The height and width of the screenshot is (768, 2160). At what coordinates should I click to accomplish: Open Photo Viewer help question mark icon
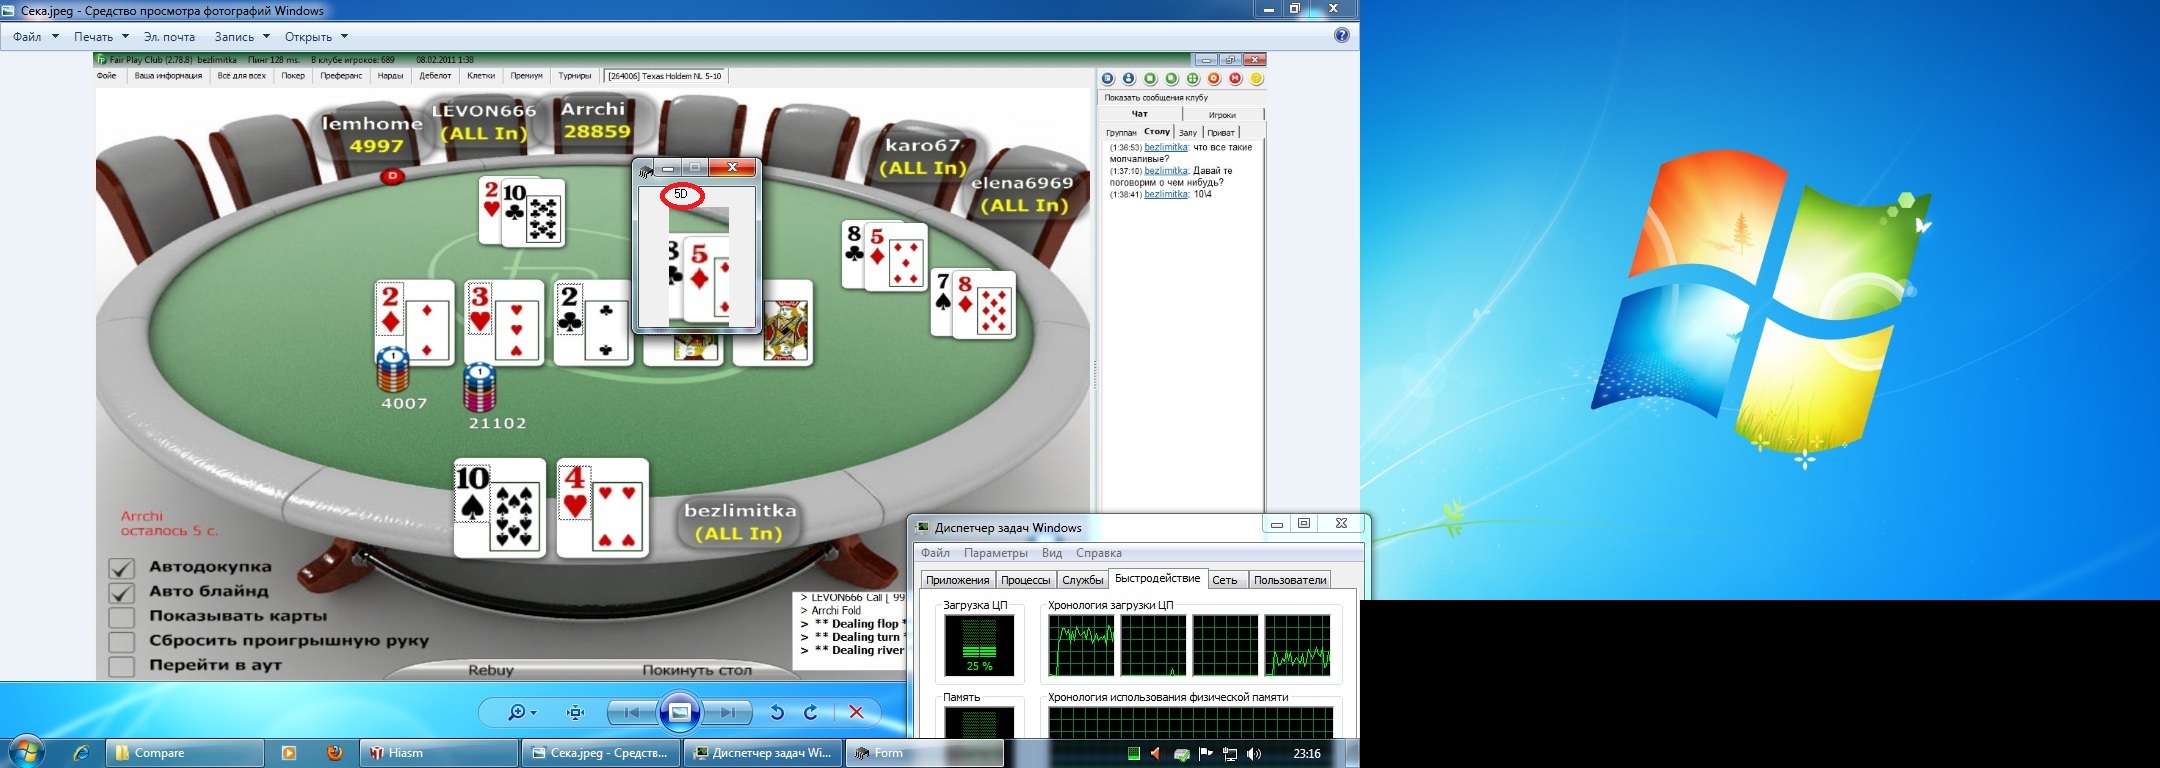[x=1342, y=36]
